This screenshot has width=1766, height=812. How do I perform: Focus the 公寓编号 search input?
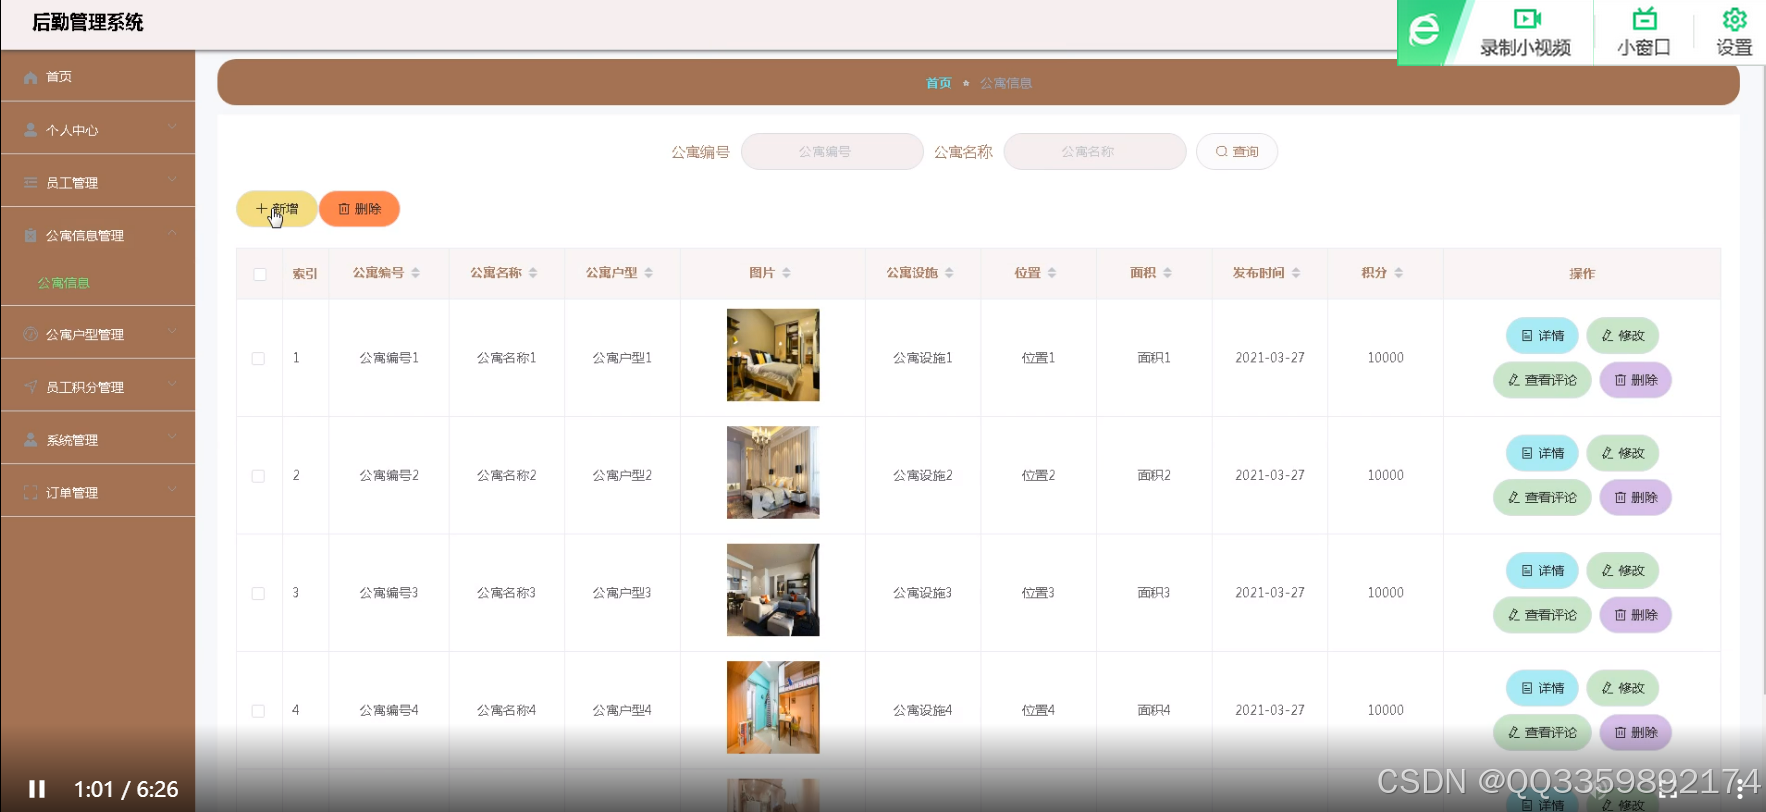(832, 152)
